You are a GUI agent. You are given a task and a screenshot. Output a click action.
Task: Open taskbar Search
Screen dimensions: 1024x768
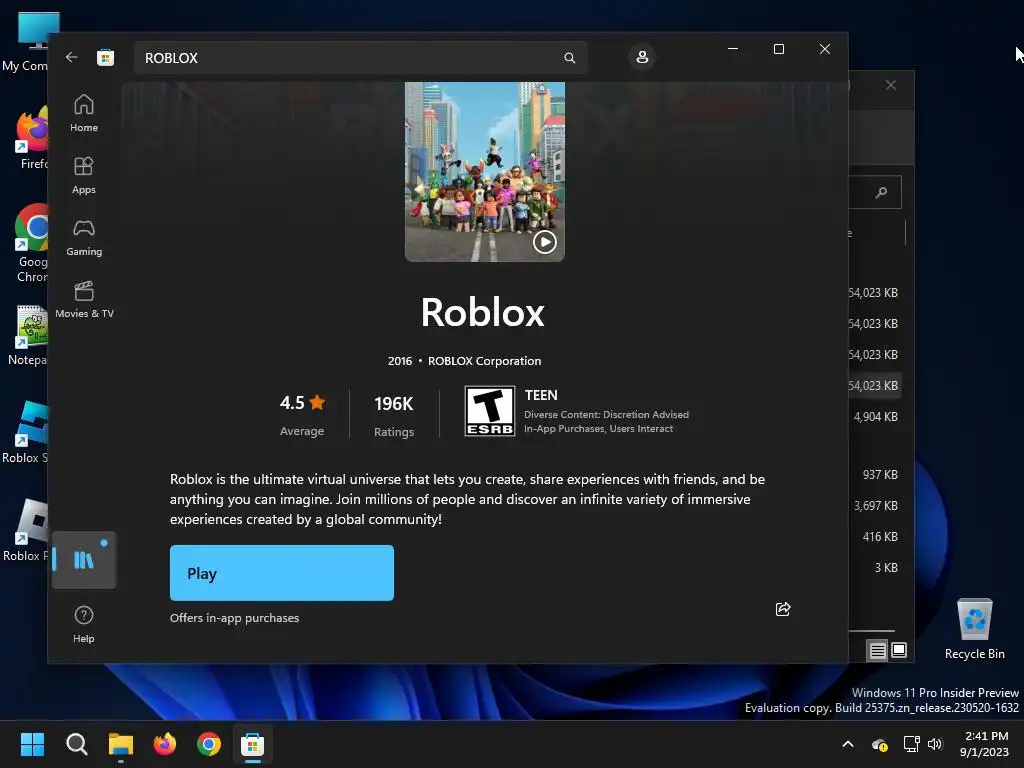(76, 744)
